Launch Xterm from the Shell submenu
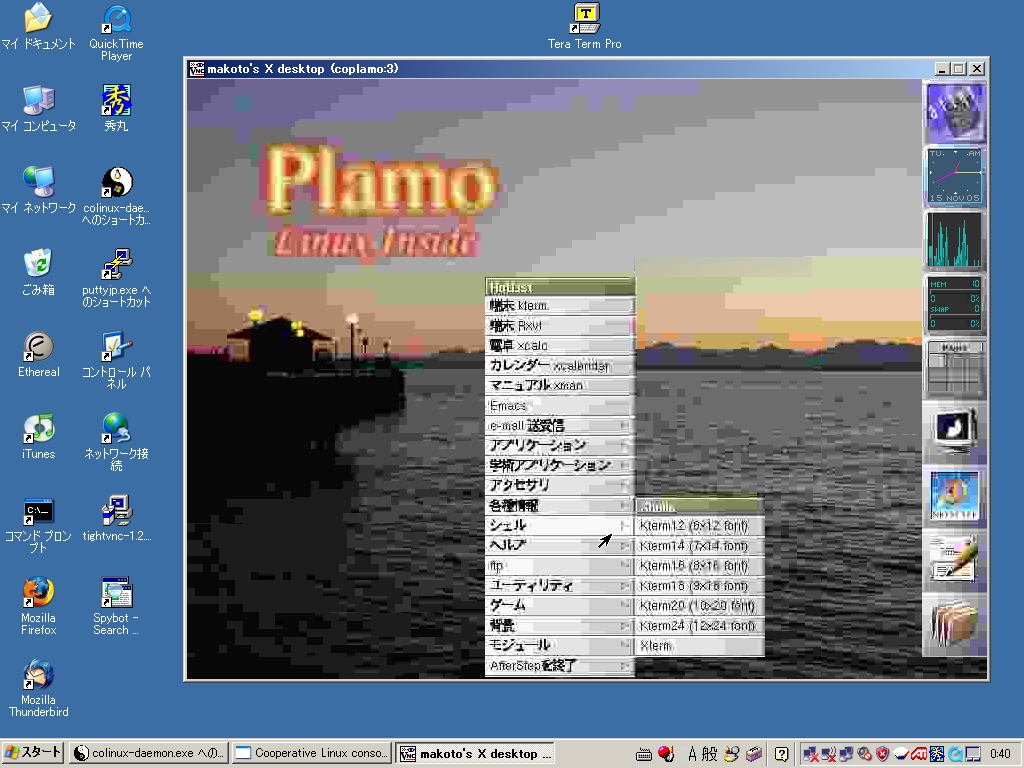Viewport: 1024px width, 768px height. [x=700, y=646]
